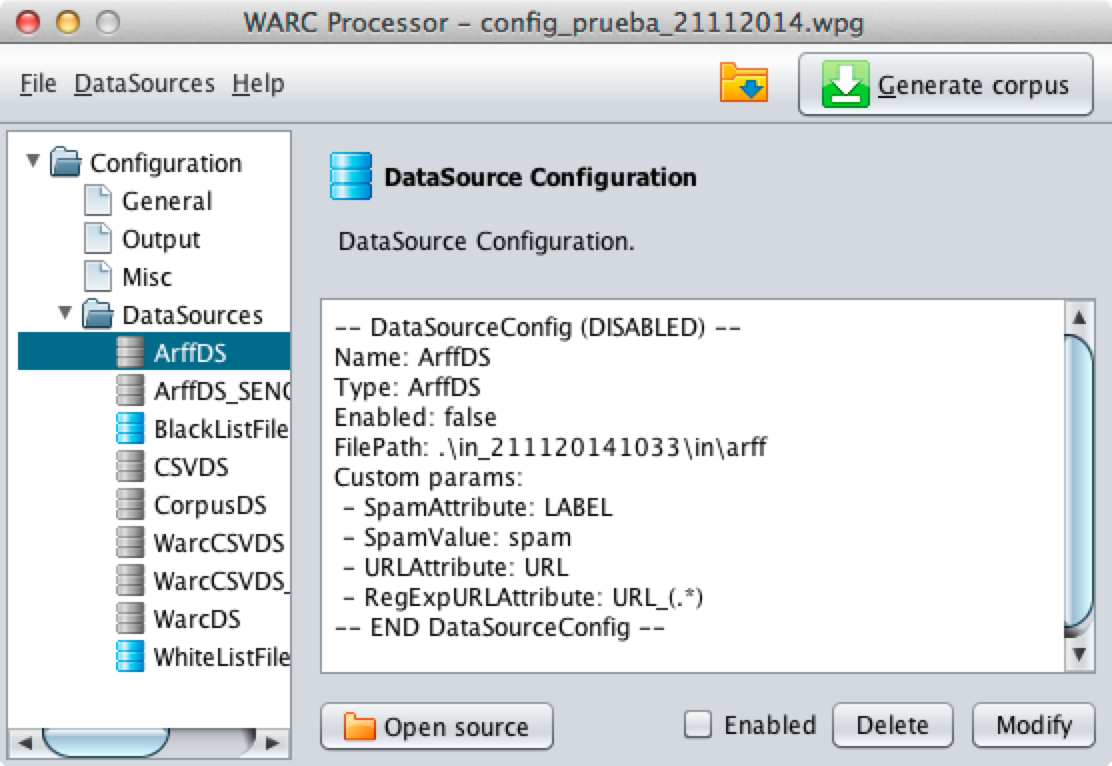This screenshot has height=766, width=1112.
Task: Toggle the Enabled checkbox
Action: coord(698,725)
